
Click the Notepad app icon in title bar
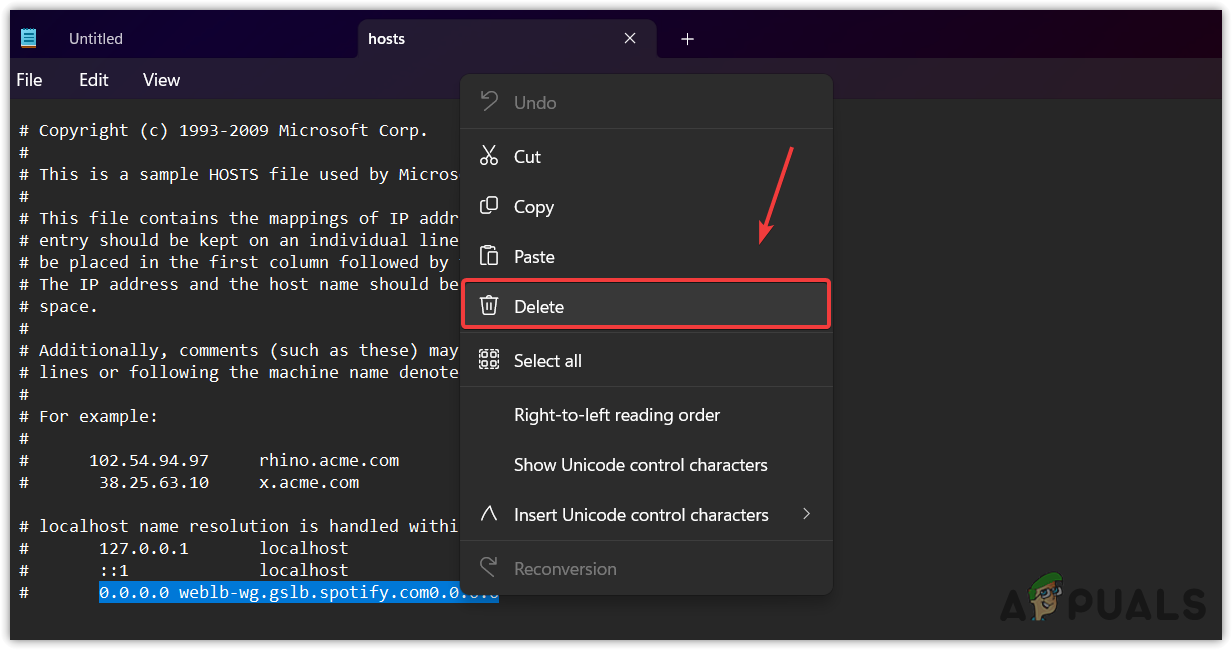[28, 39]
